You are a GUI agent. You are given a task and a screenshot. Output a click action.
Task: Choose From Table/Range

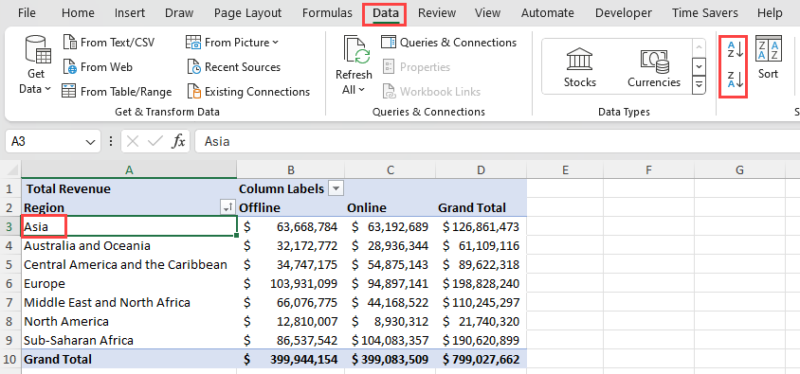pos(117,92)
